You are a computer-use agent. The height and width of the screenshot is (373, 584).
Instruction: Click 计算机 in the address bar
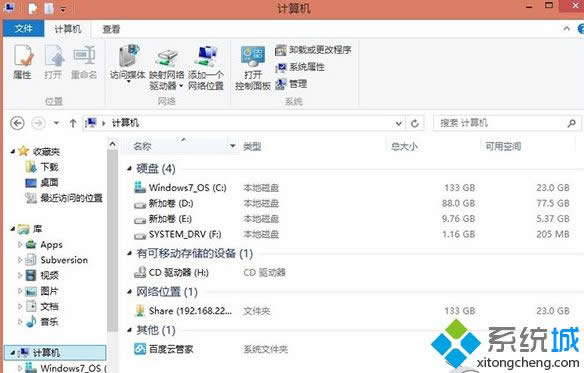125,123
